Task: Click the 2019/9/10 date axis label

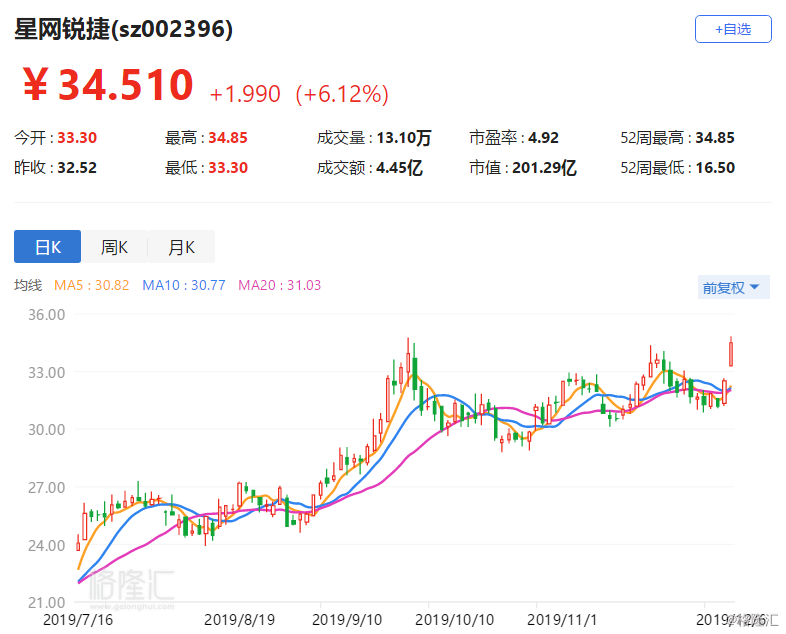Action: [x=347, y=620]
